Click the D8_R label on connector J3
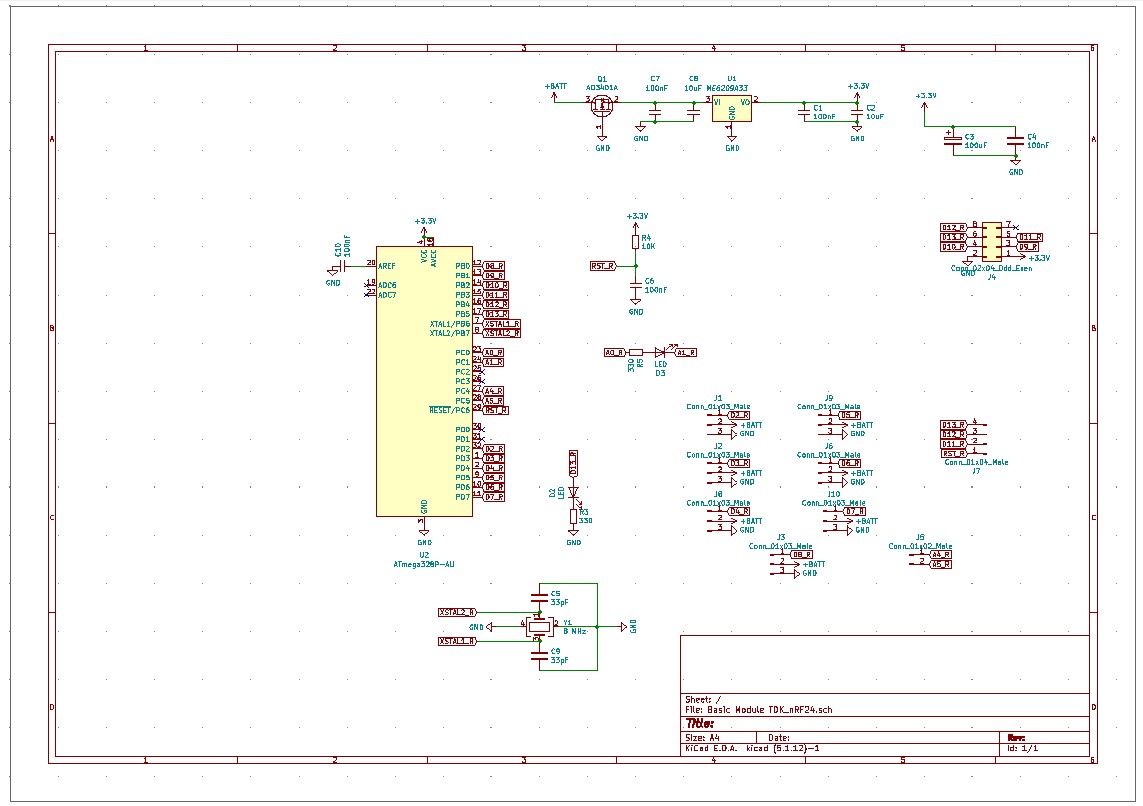This screenshot has height=806, width=1143. pos(801,554)
